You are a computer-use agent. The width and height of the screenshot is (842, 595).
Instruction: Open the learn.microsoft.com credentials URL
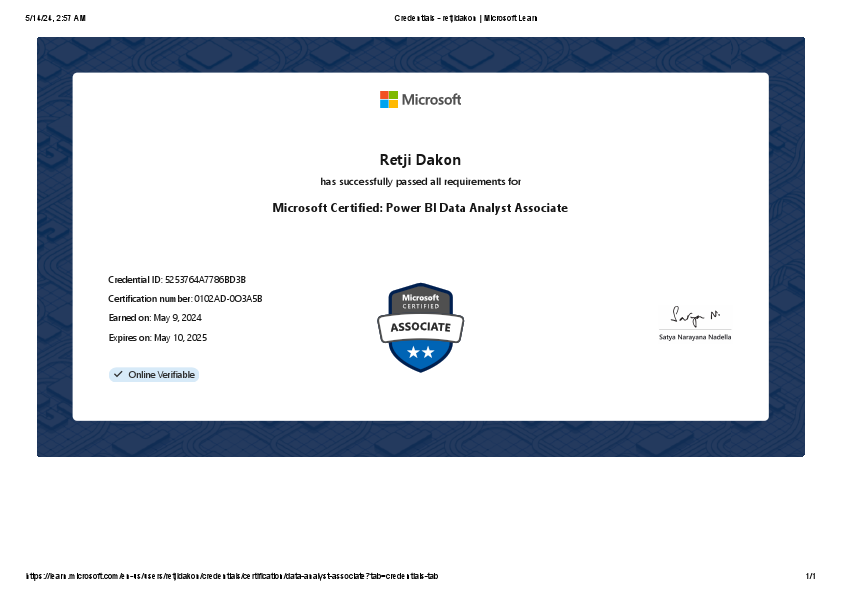pyautogui.click(x=231, y=575)
